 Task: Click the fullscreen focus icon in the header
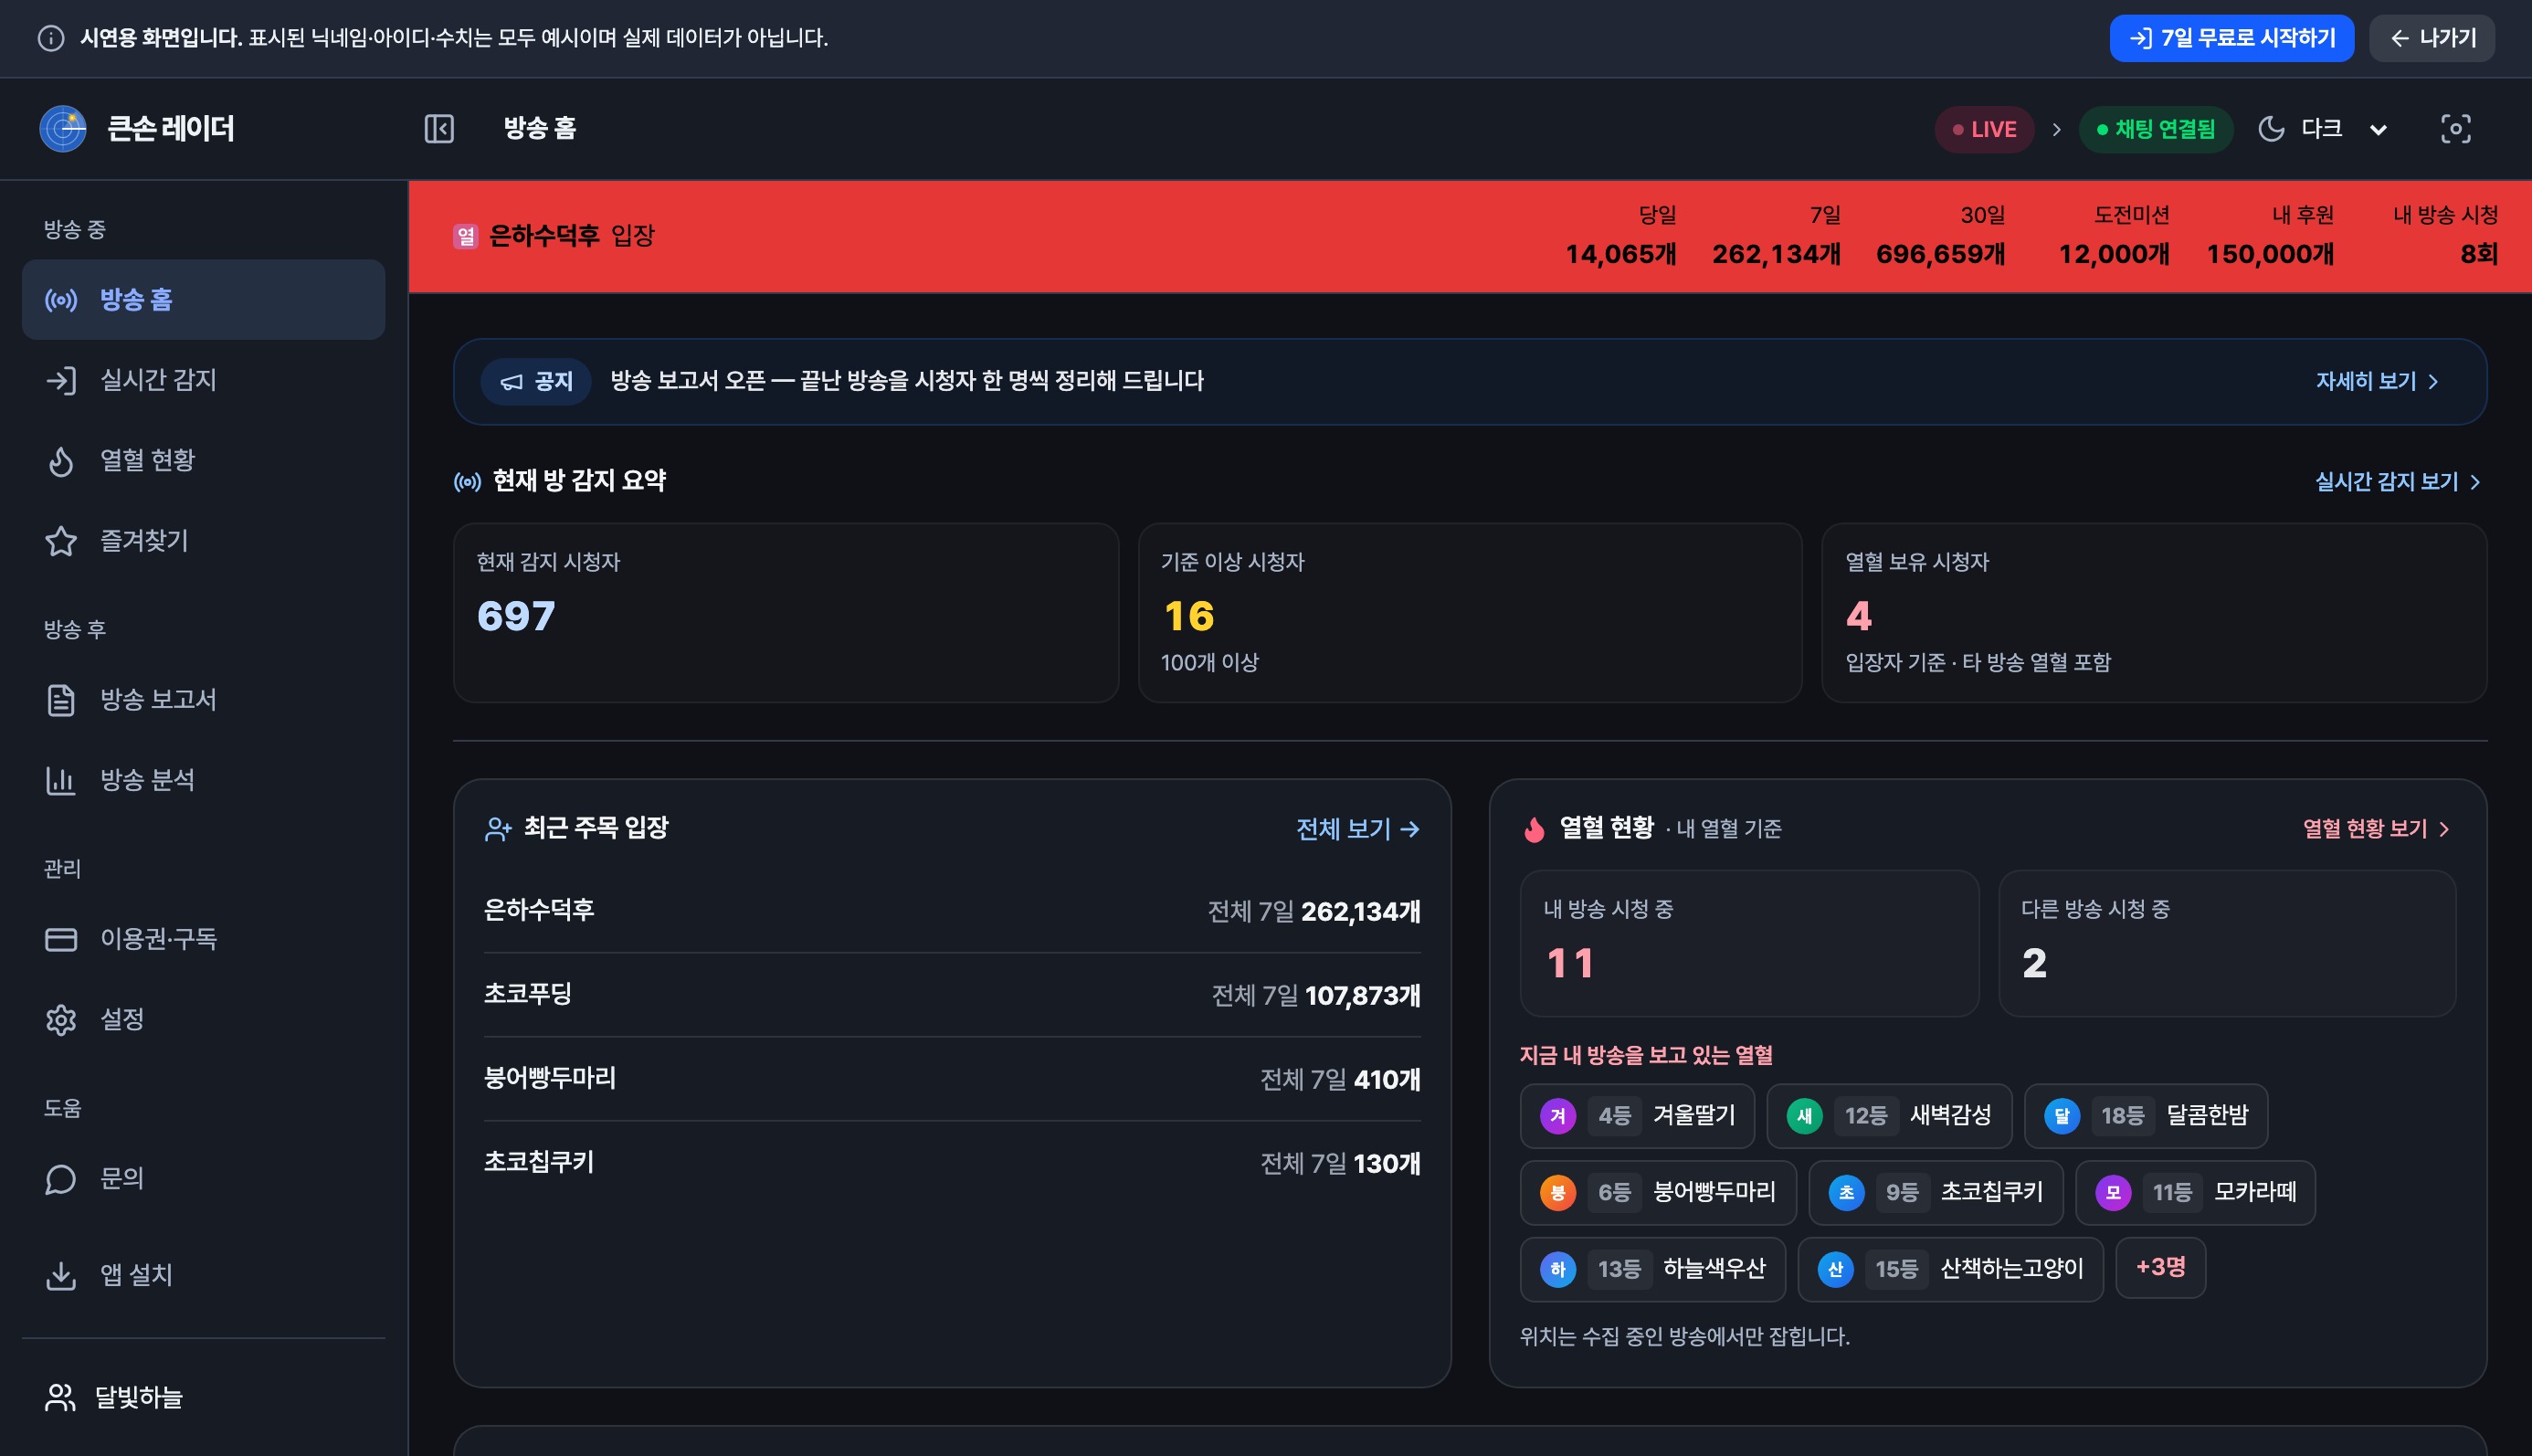pyautogui.click(x=2455, y=129)
